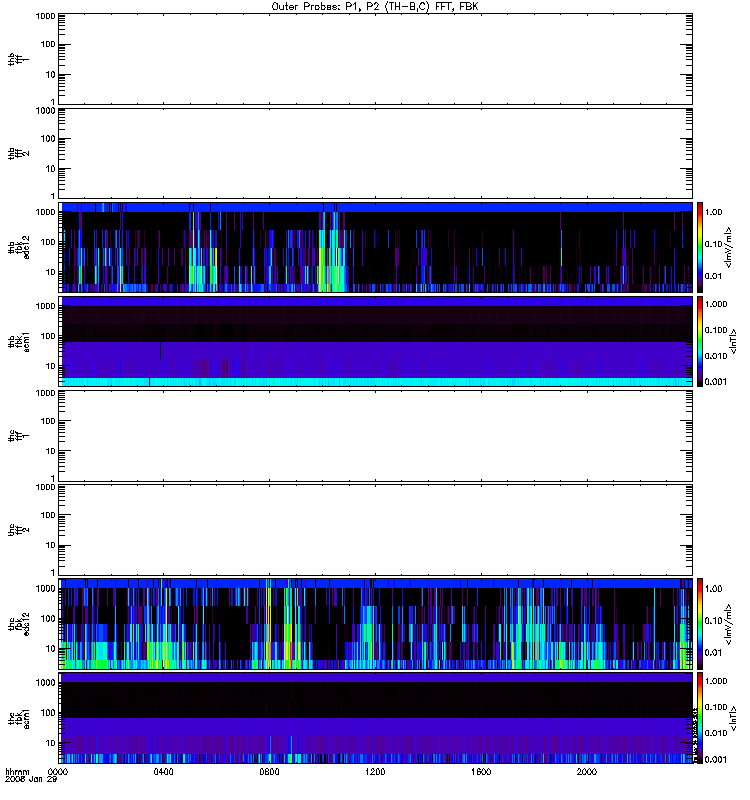Select the 'thc fft 1' panel axis label
This screenshot has height=800, width=750.
pyautogui.click(x=18, y=436)
